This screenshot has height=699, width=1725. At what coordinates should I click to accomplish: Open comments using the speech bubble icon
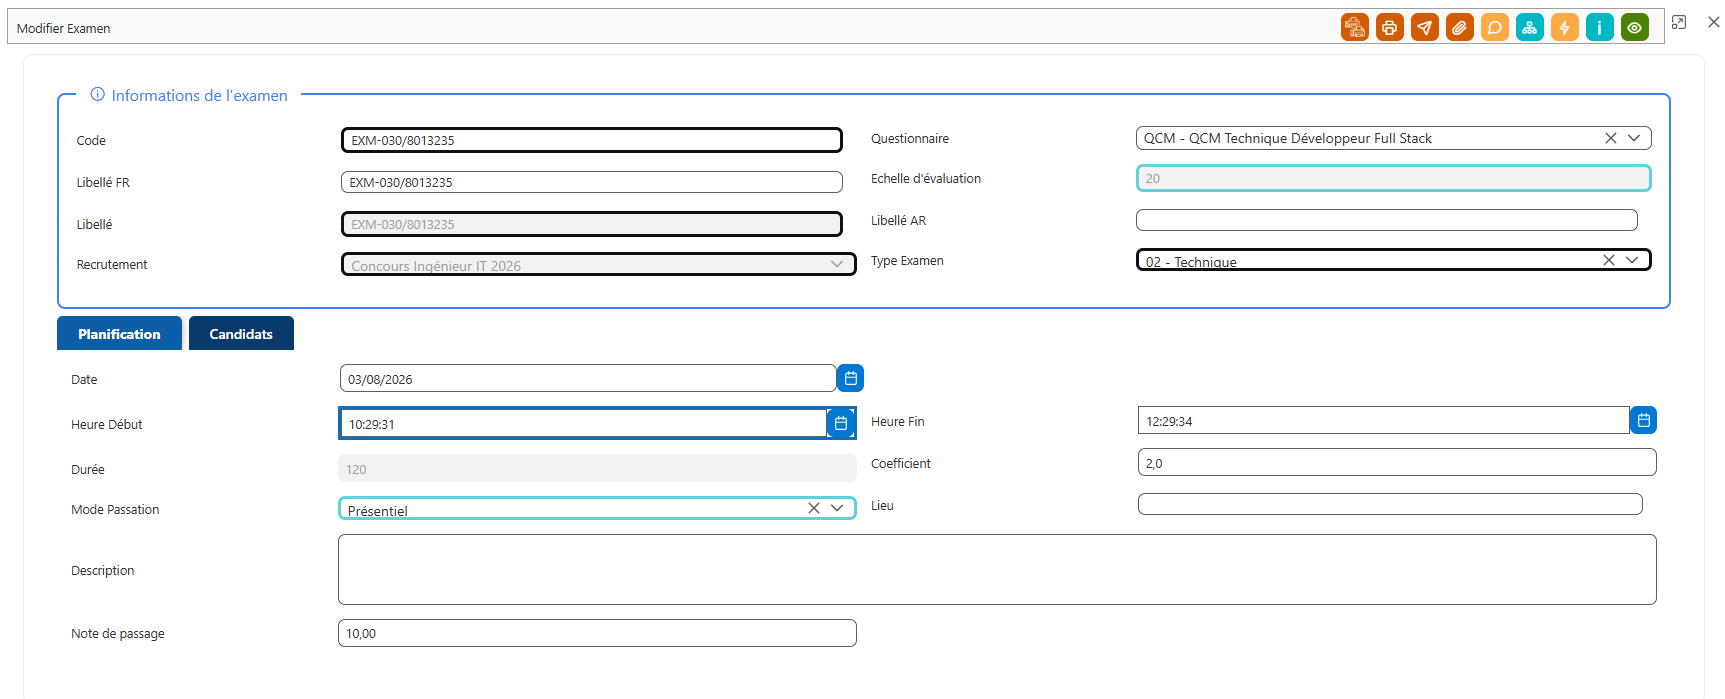tap(1494, 28)
